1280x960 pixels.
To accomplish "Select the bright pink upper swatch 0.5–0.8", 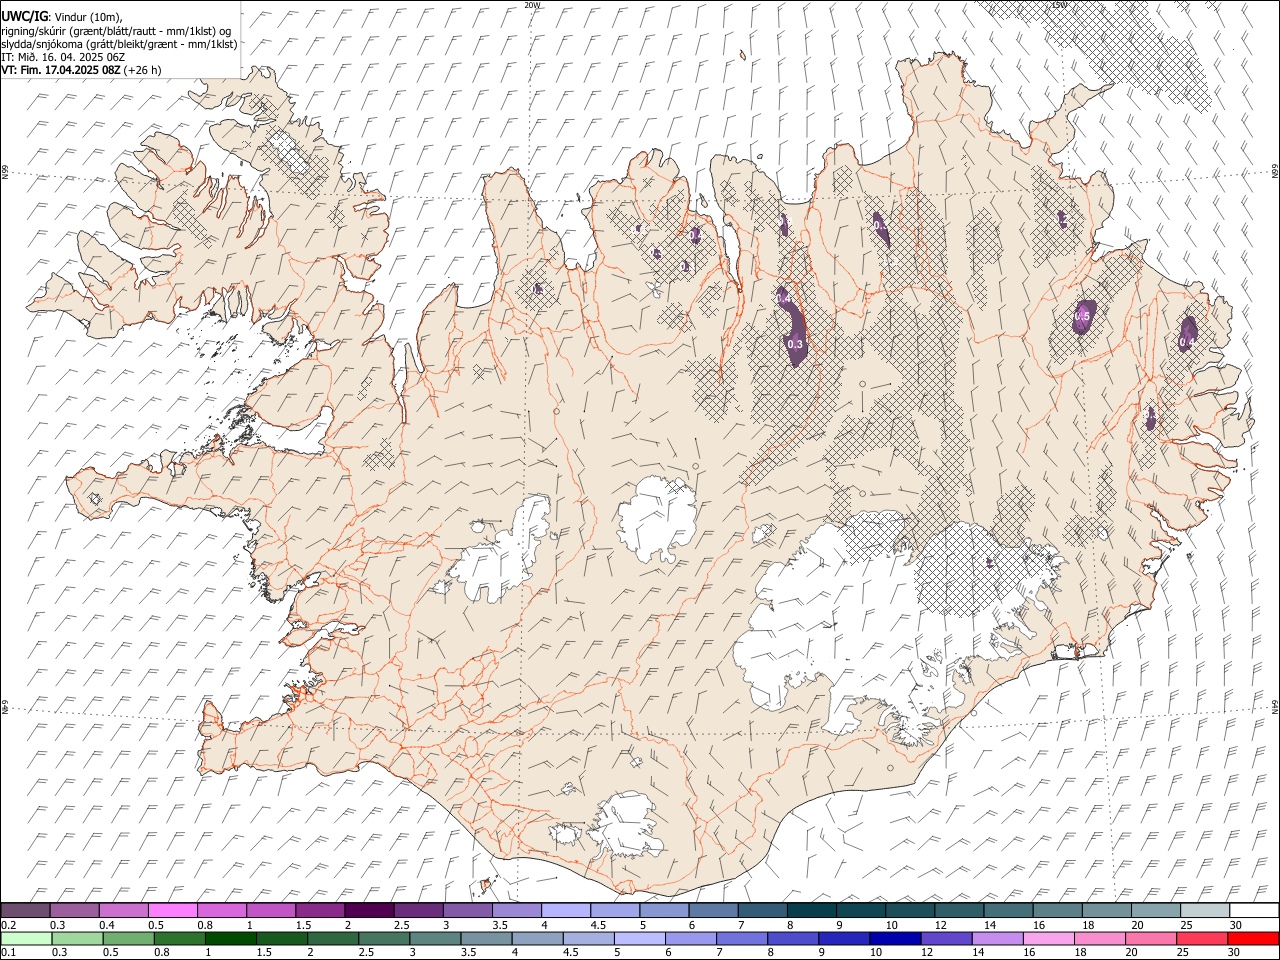I will click(x=173, y=911).
